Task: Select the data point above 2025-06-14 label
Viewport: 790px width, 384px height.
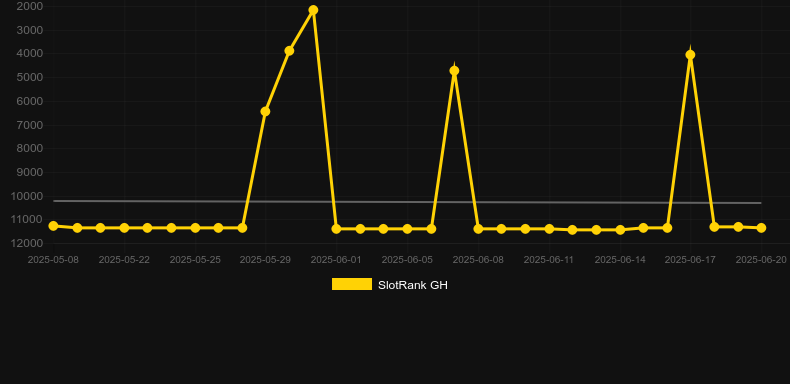Action: (620, 230)
